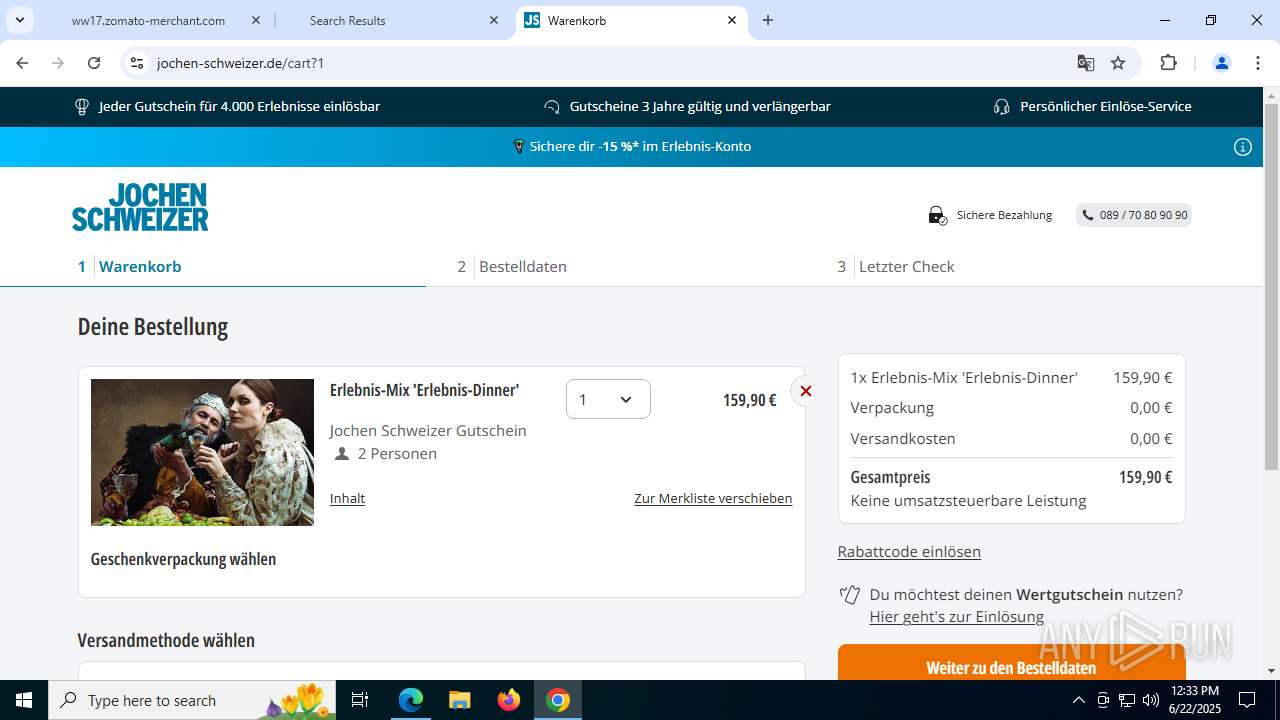Open Task View on taskbar

click(361, 700)
